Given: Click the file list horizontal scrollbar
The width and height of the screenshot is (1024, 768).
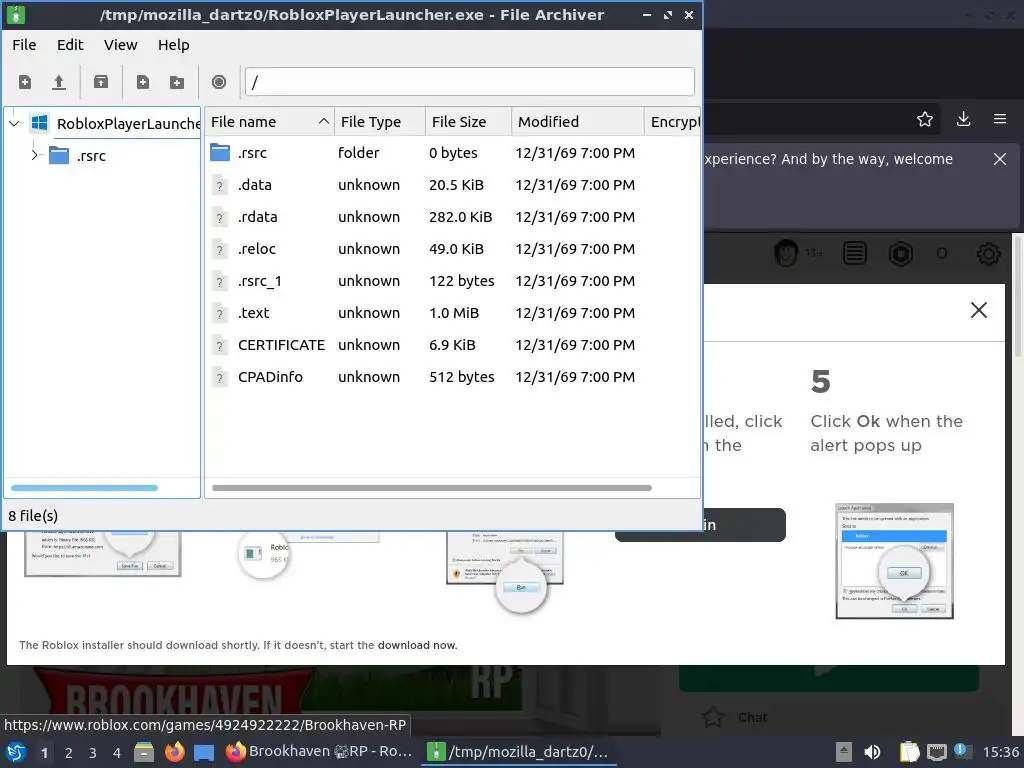Looking at the screenshot, I should point(432,488).
